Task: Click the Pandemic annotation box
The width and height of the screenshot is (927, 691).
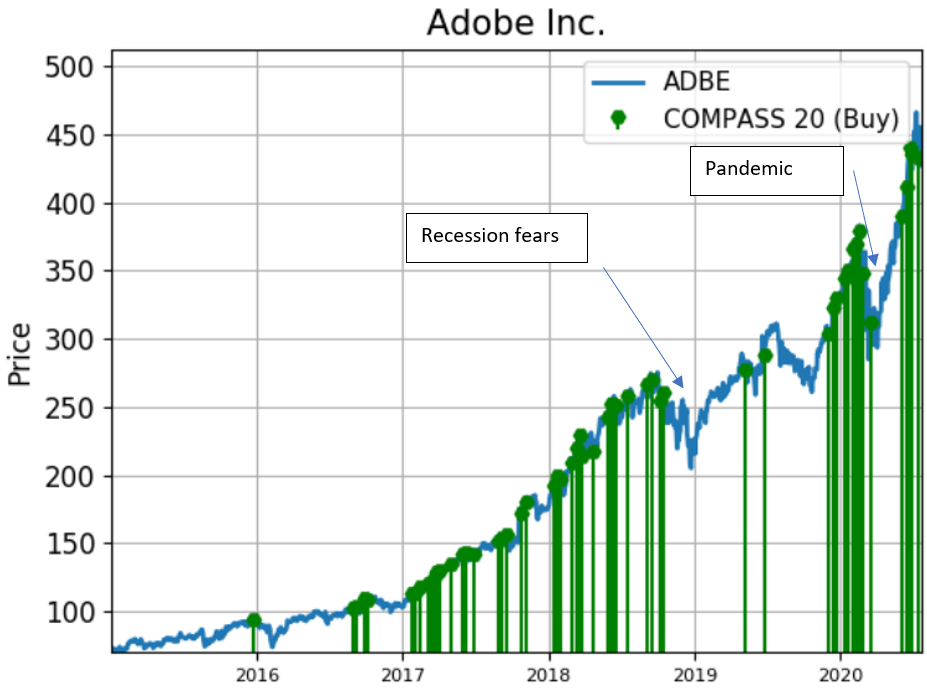Action: click(x=767, y=170)
